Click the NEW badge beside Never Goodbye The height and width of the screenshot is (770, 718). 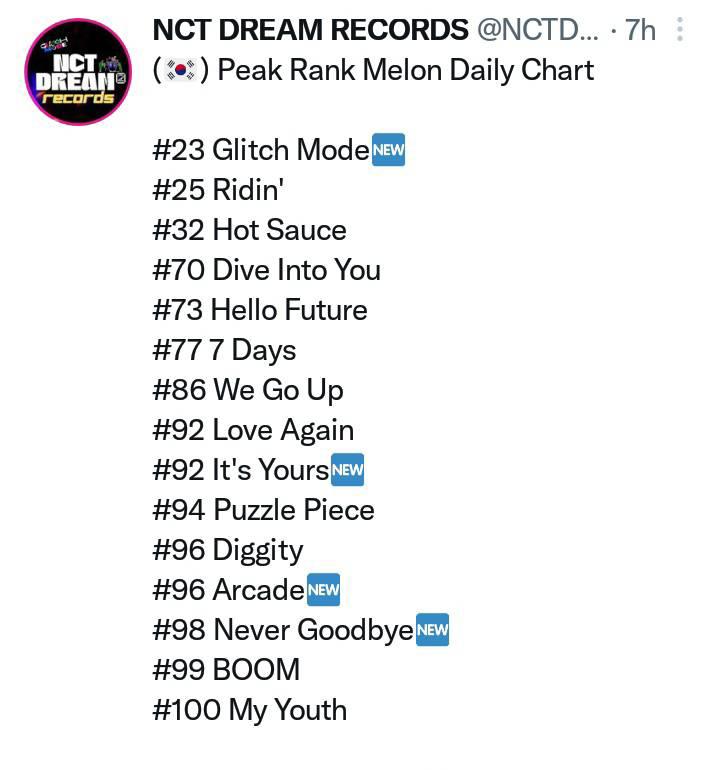[x=432, y=630]
